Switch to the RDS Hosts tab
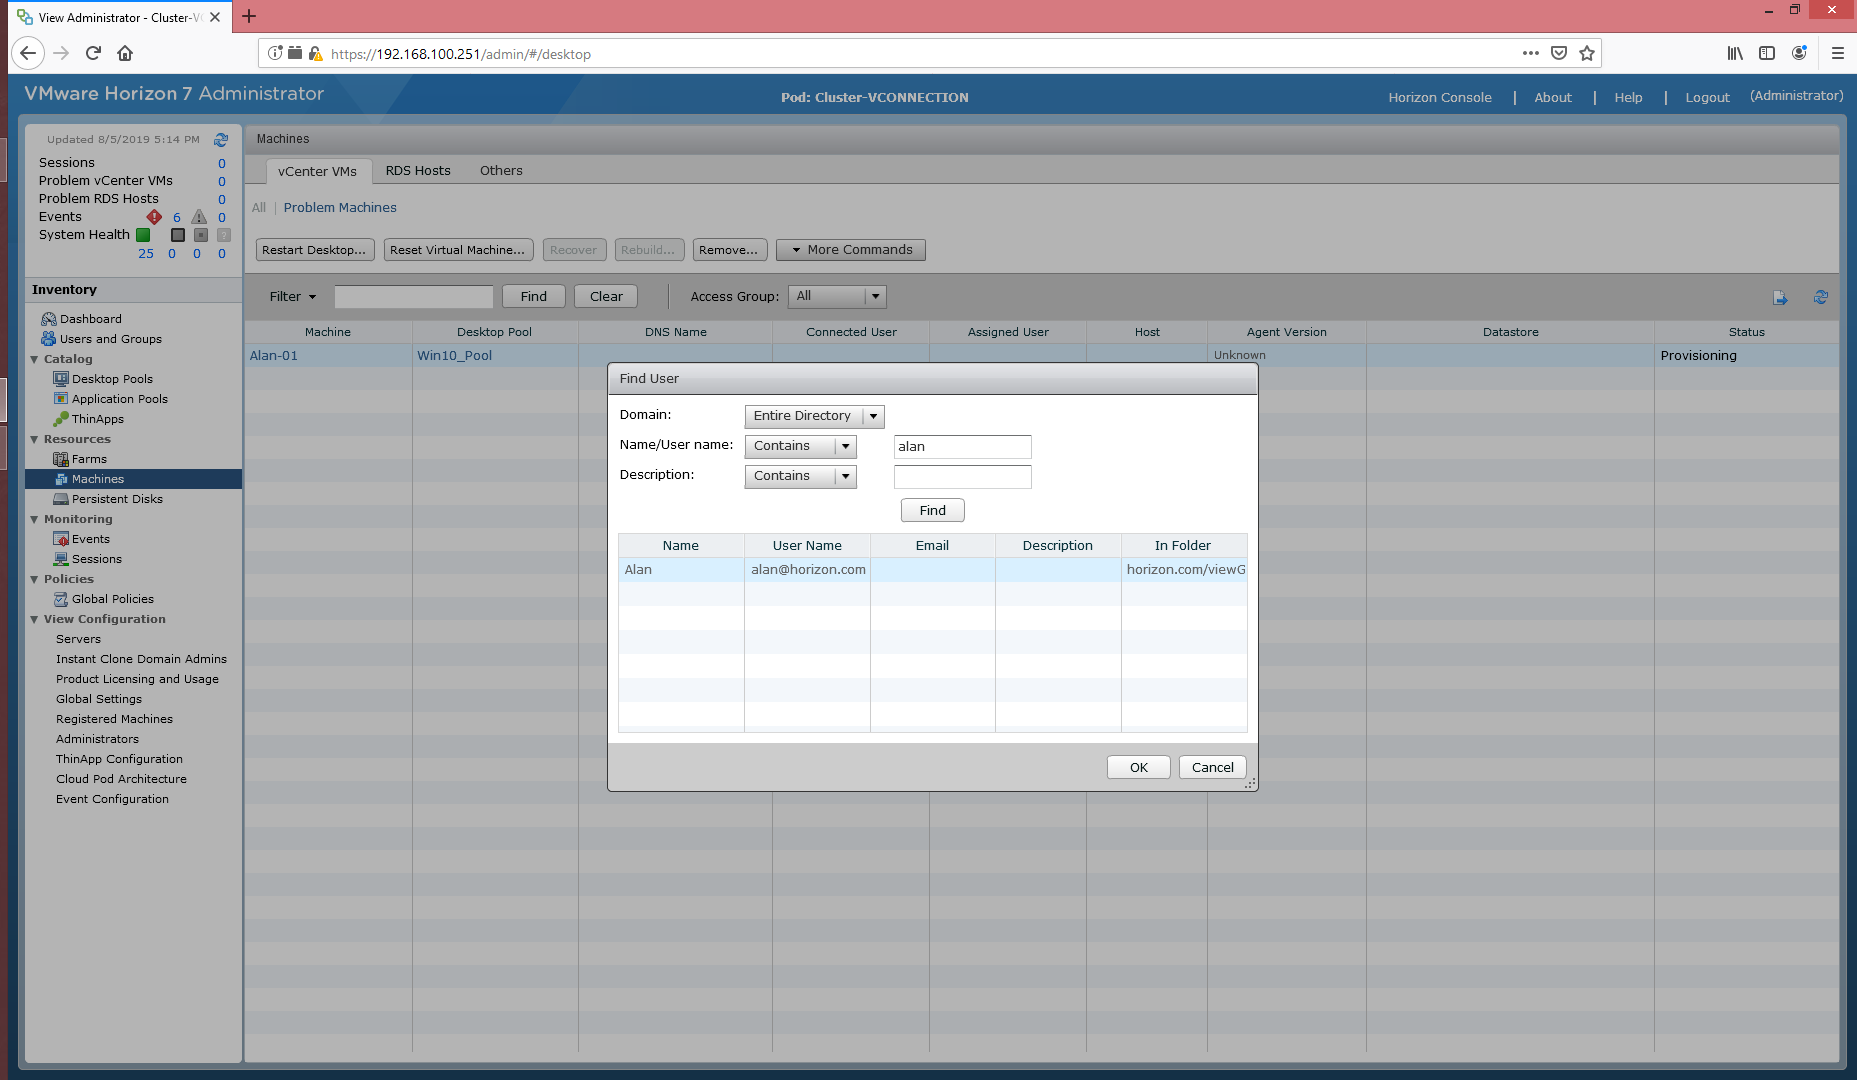Screen dimensions: 1857x1080 click(x=418, y=171)
